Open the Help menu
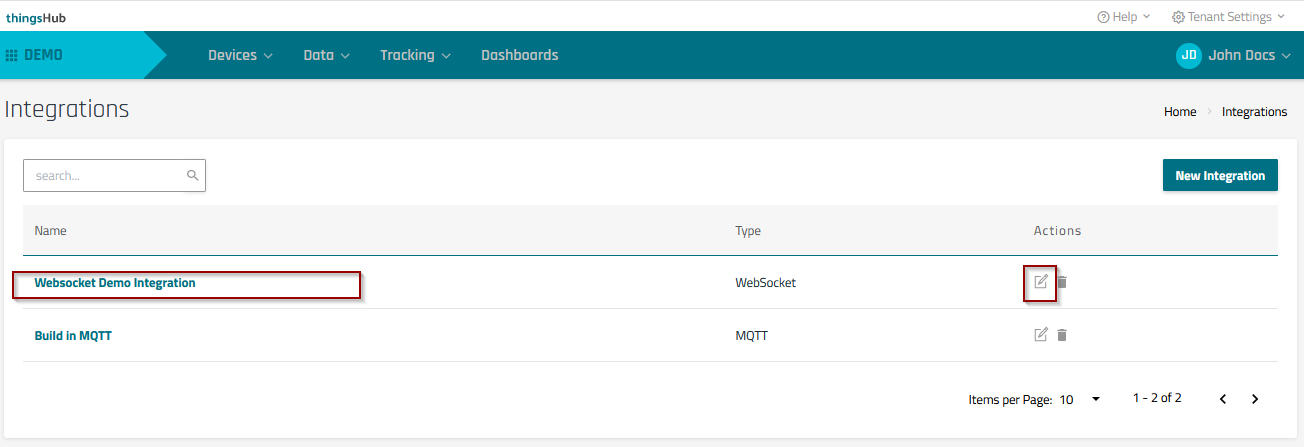Image resolution: width=1304 pixels, height=447 pixels. click(1124, 17)
